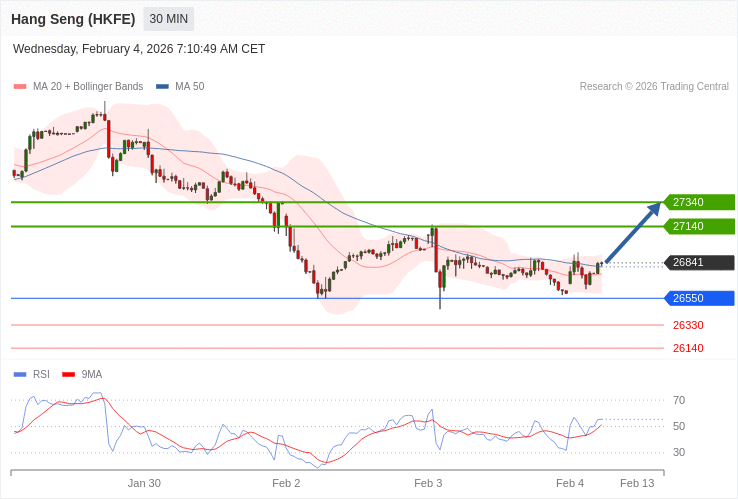Viewport: 738px width, 500px height.
Task: Click the 27140 resistance price tag
Action: click(699, 226)
